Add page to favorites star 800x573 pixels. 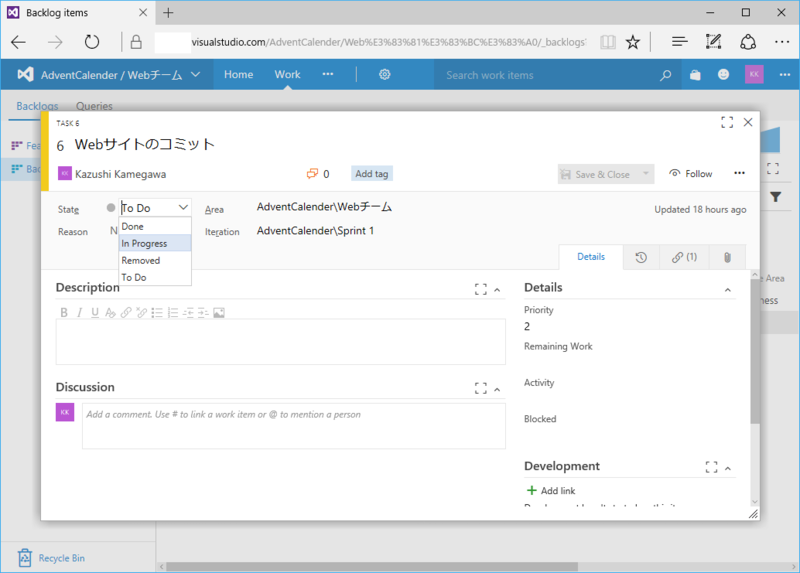click(633, 42)
